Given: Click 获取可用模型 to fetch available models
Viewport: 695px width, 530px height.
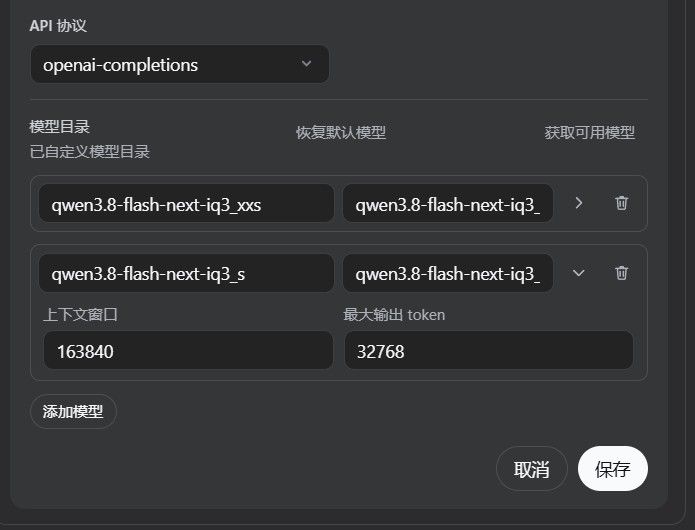Looking at the screenshot, I should [590, 132].
